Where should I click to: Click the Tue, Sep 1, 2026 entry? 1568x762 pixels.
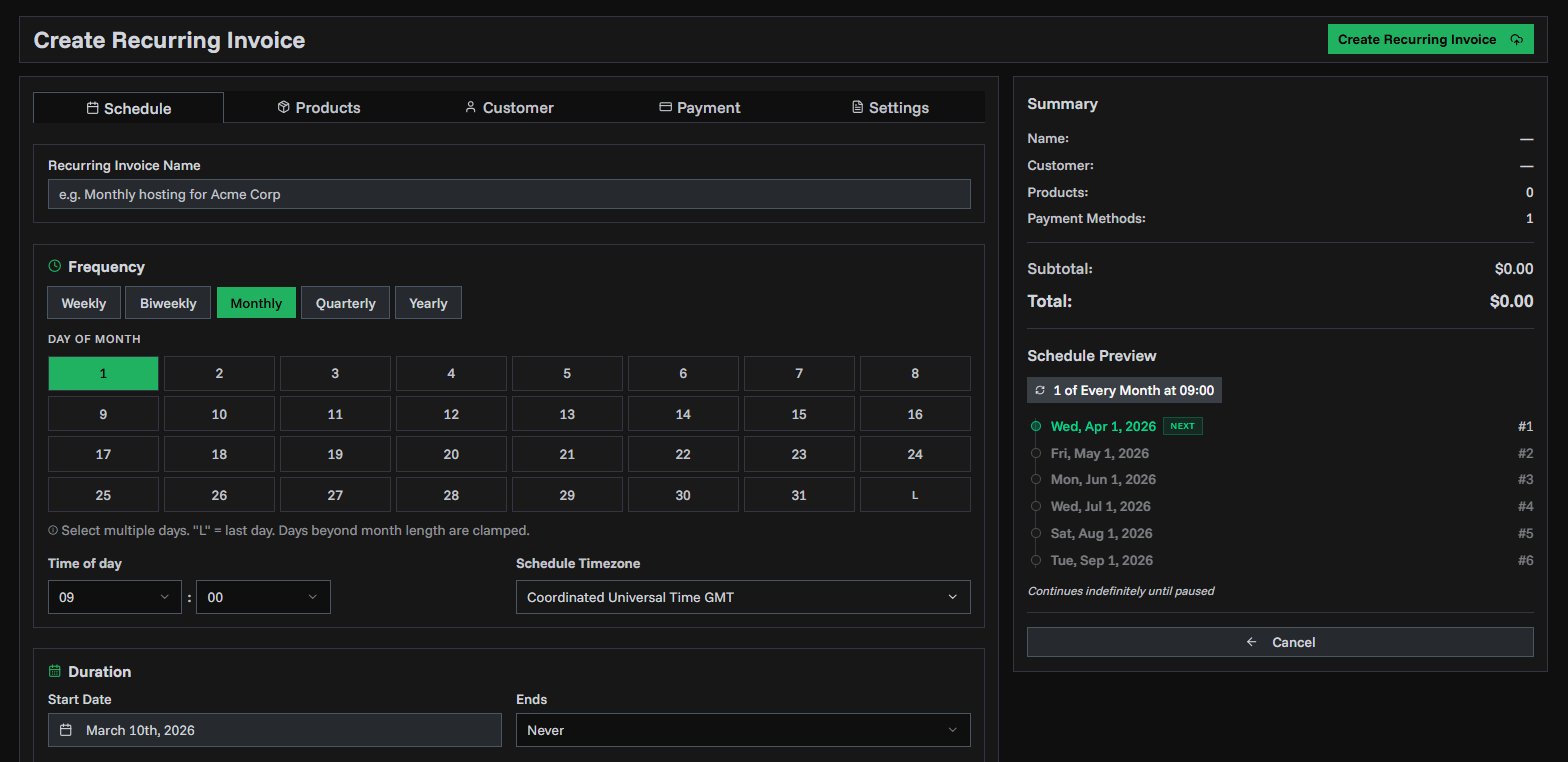1101,560
